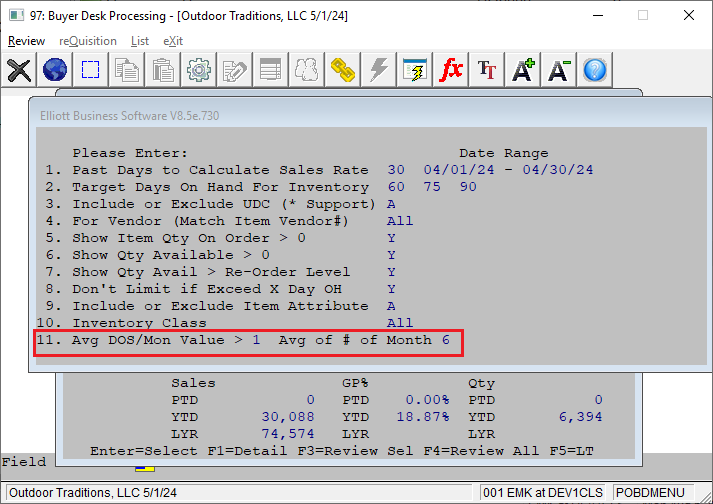Open the gear settings toolbar icon
This screenshot has width=713, height=504.
tap(199, 70)
